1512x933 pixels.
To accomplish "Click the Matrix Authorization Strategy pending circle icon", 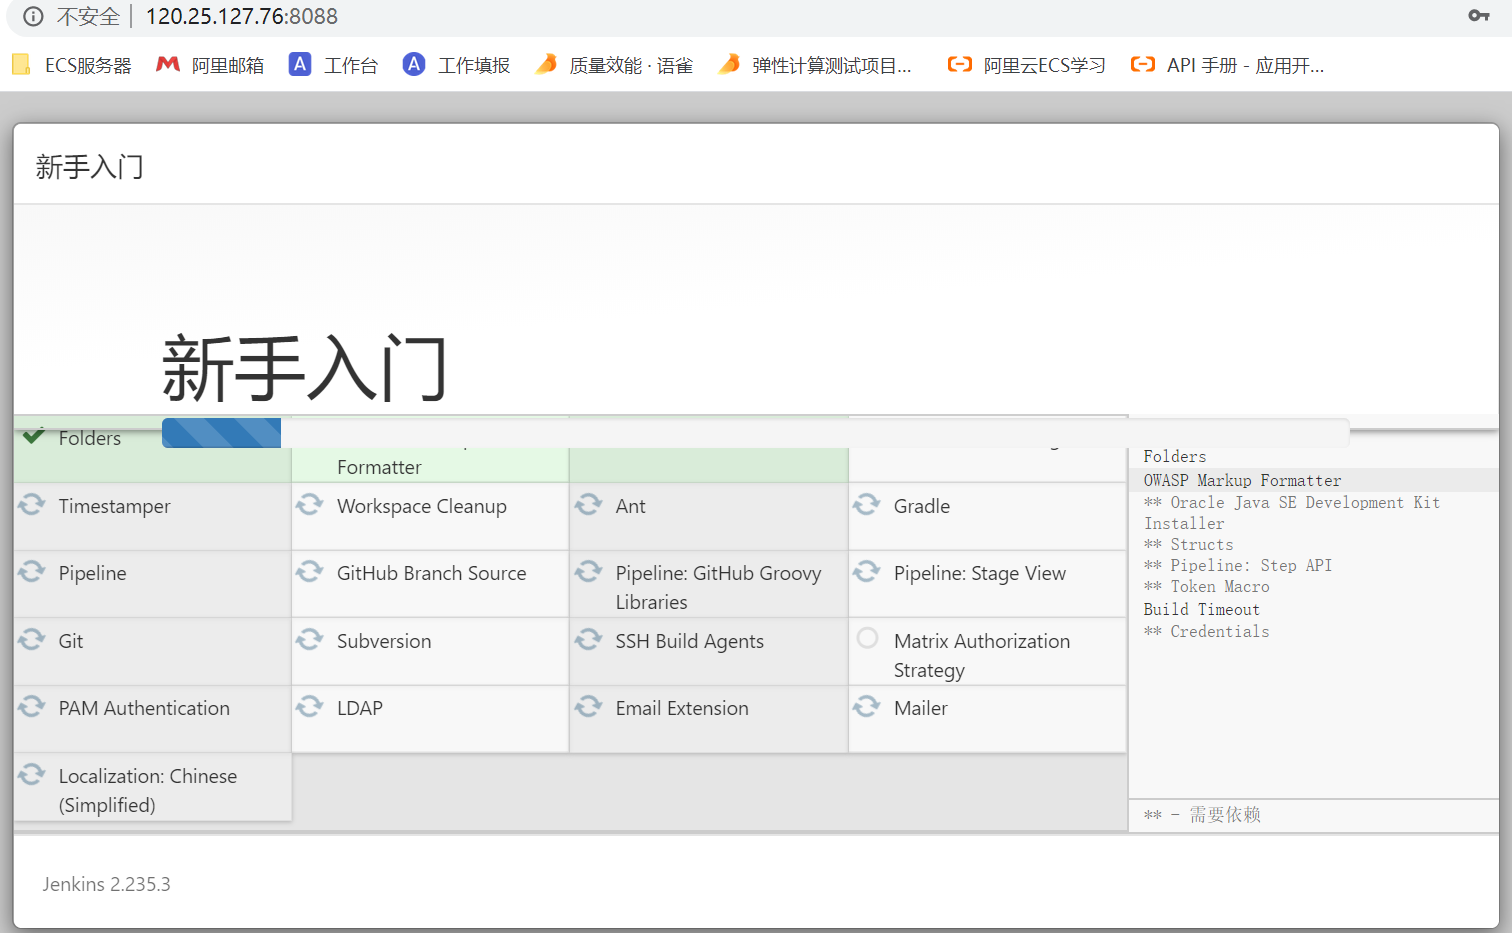I will (x=868, y=637).
